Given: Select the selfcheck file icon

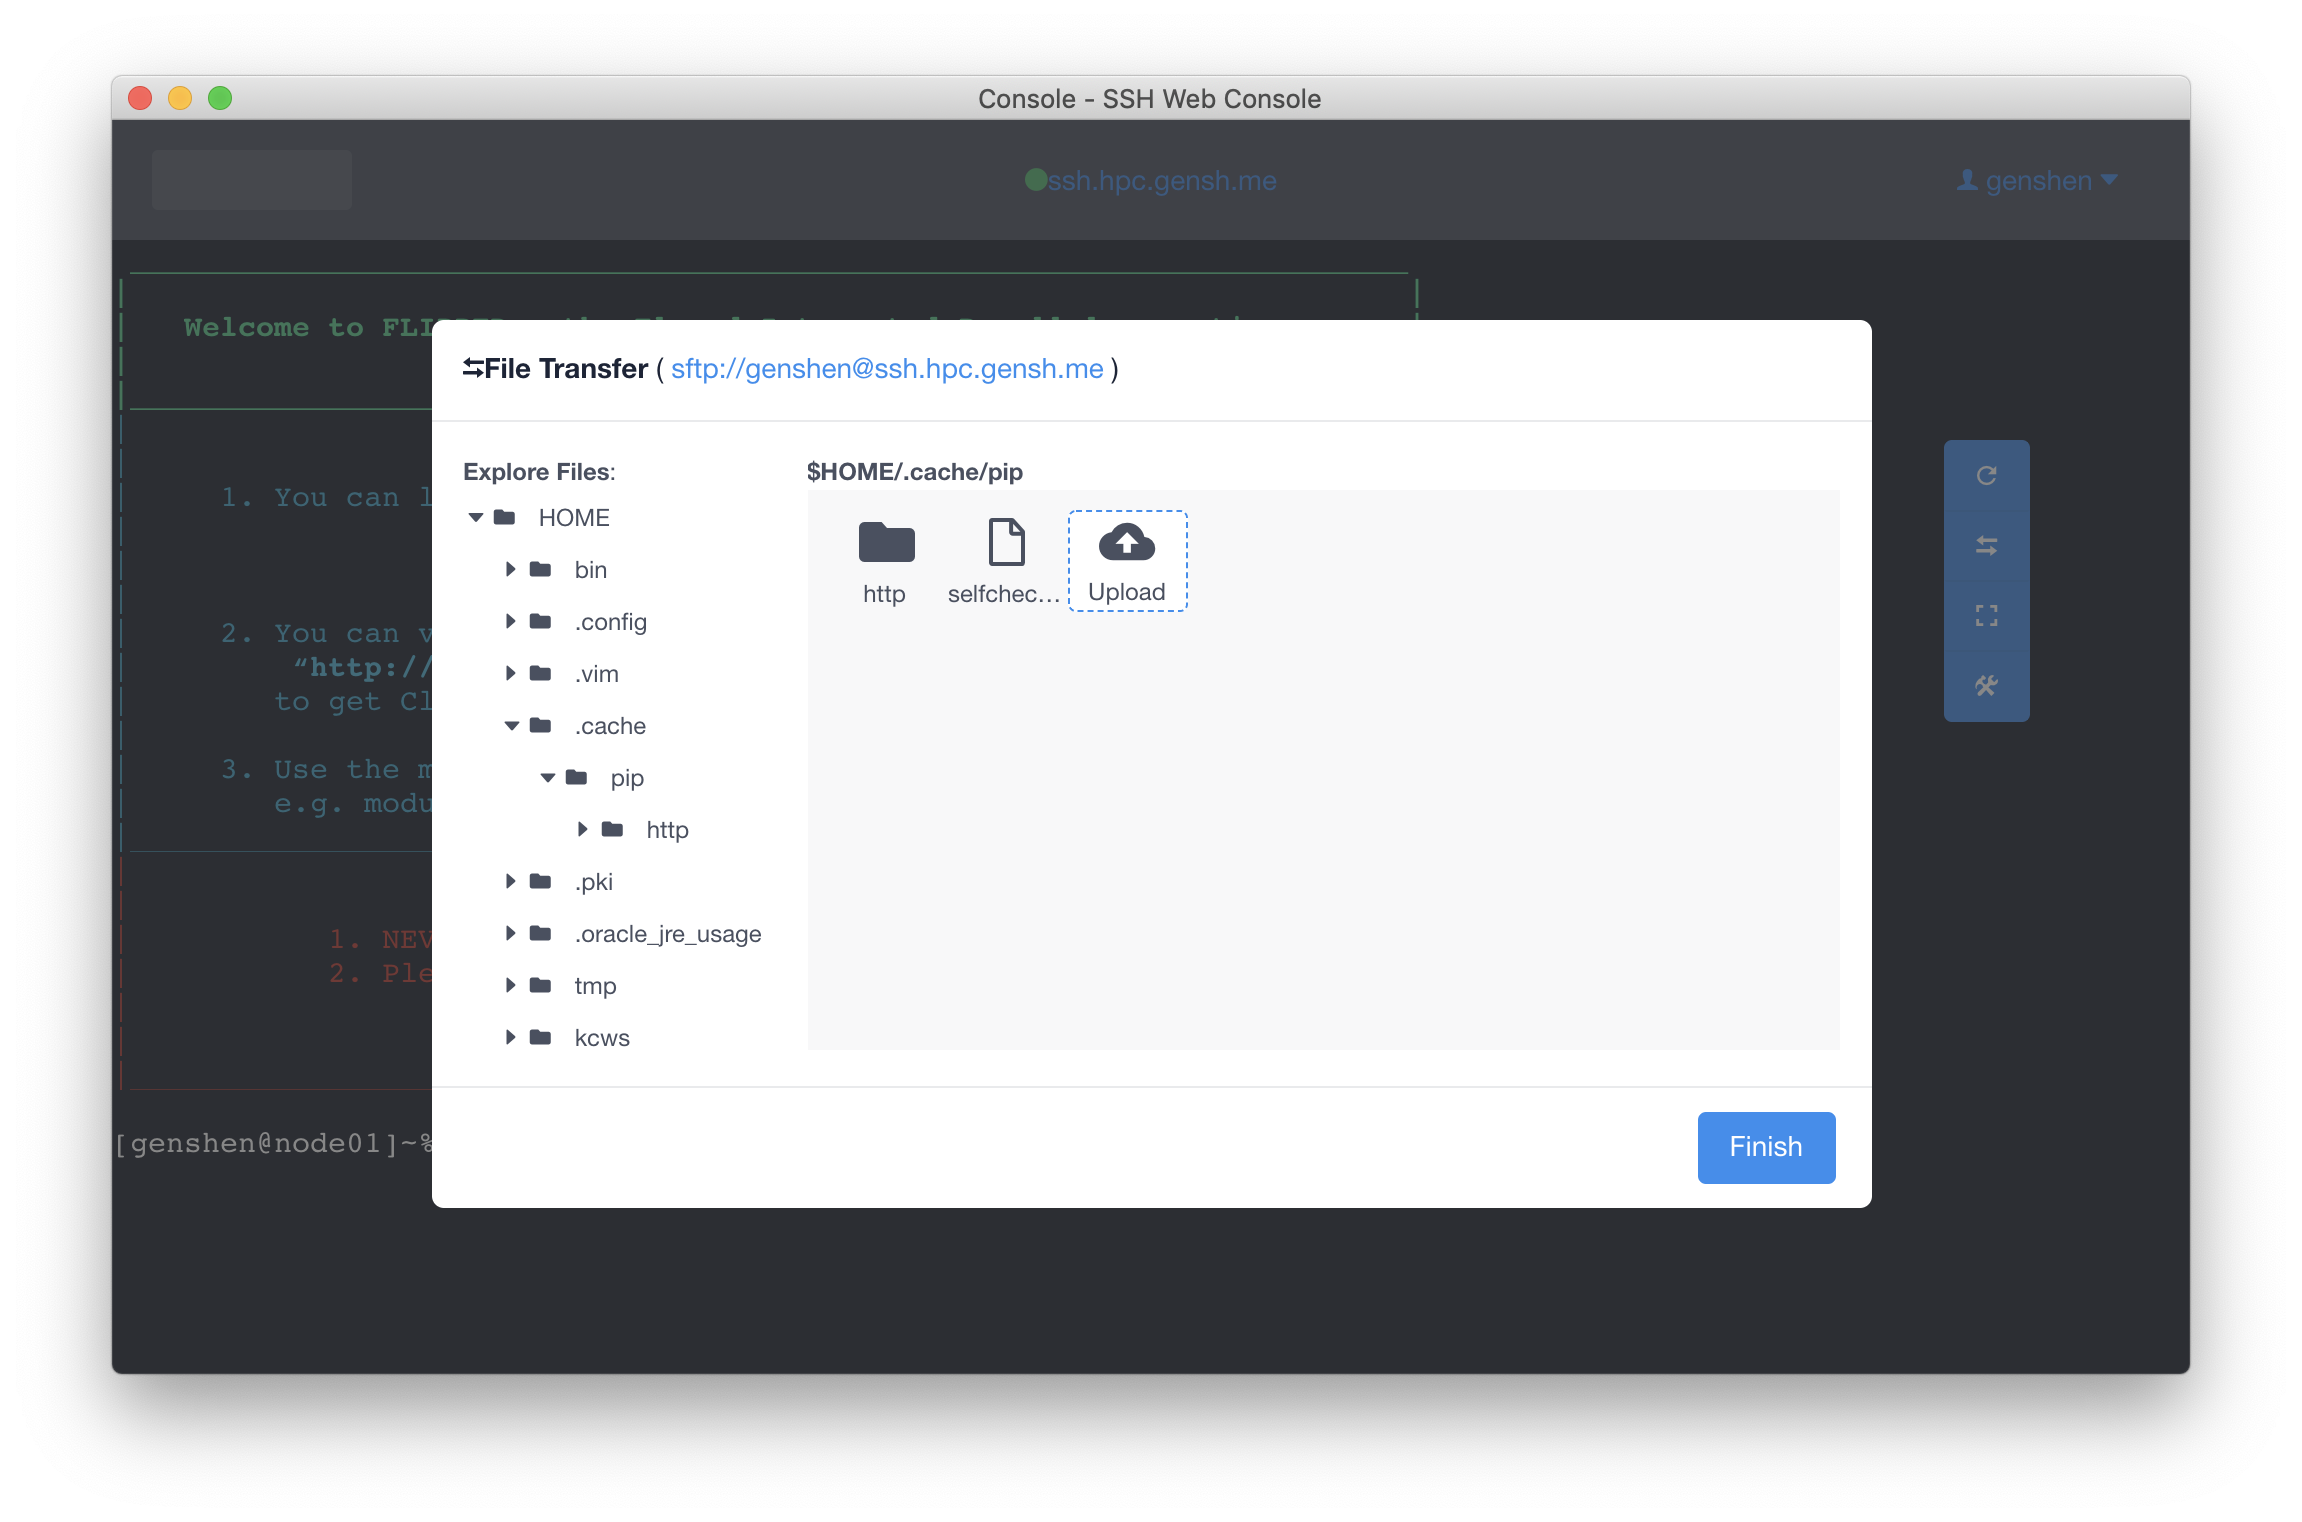Looking at the screenshot, I should click(x=1006, y=543).
